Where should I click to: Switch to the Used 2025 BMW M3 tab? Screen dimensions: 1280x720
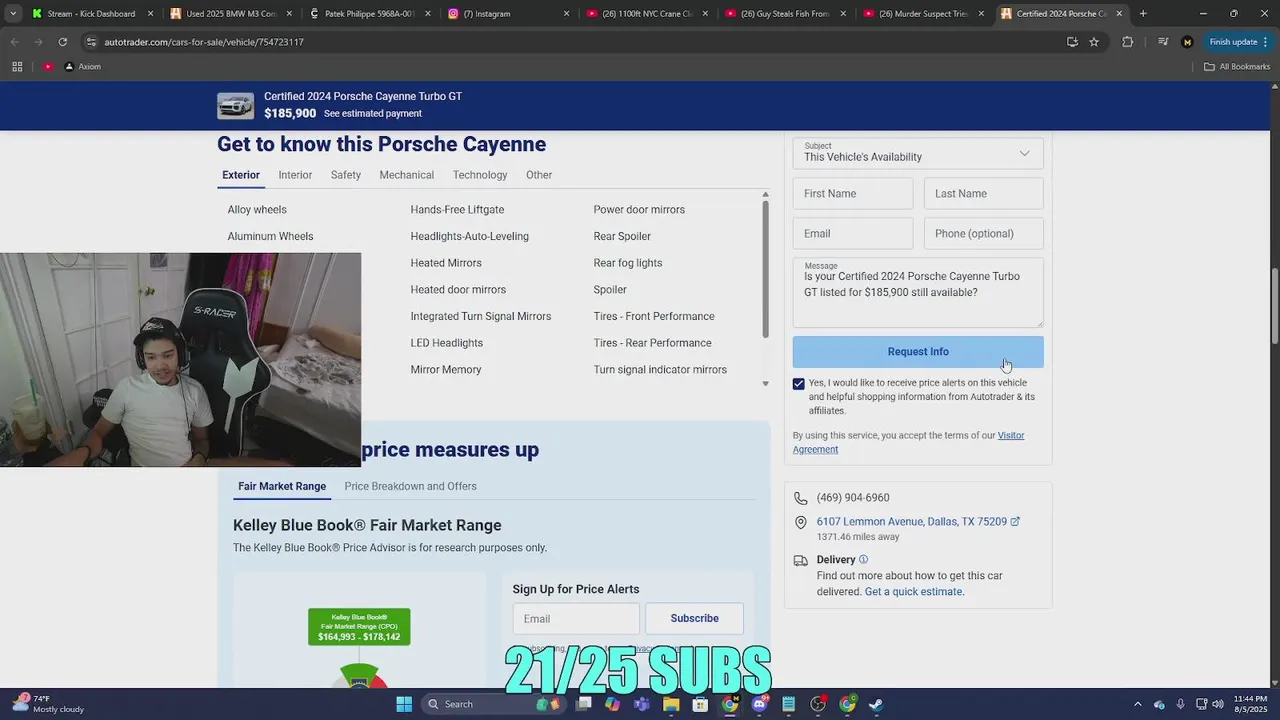[x=229, y=14]
